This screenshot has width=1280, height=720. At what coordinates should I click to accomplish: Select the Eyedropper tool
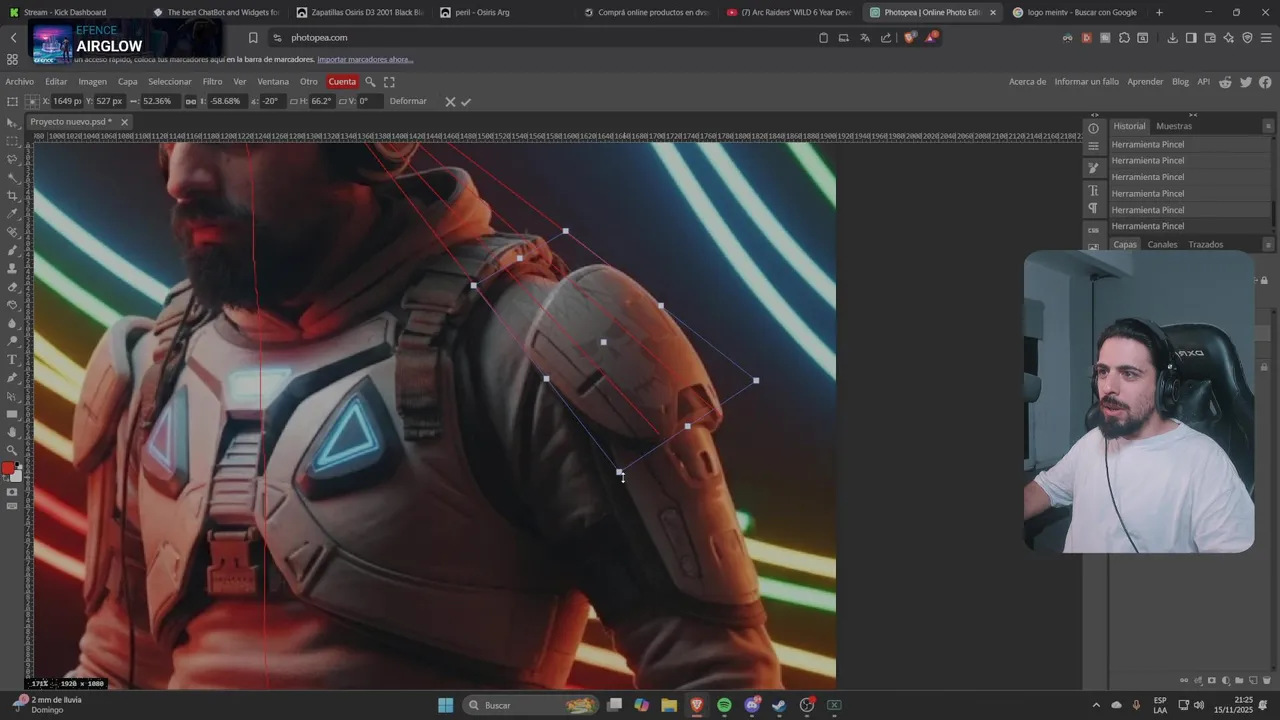pyautogui.click(x=12, y=213)
